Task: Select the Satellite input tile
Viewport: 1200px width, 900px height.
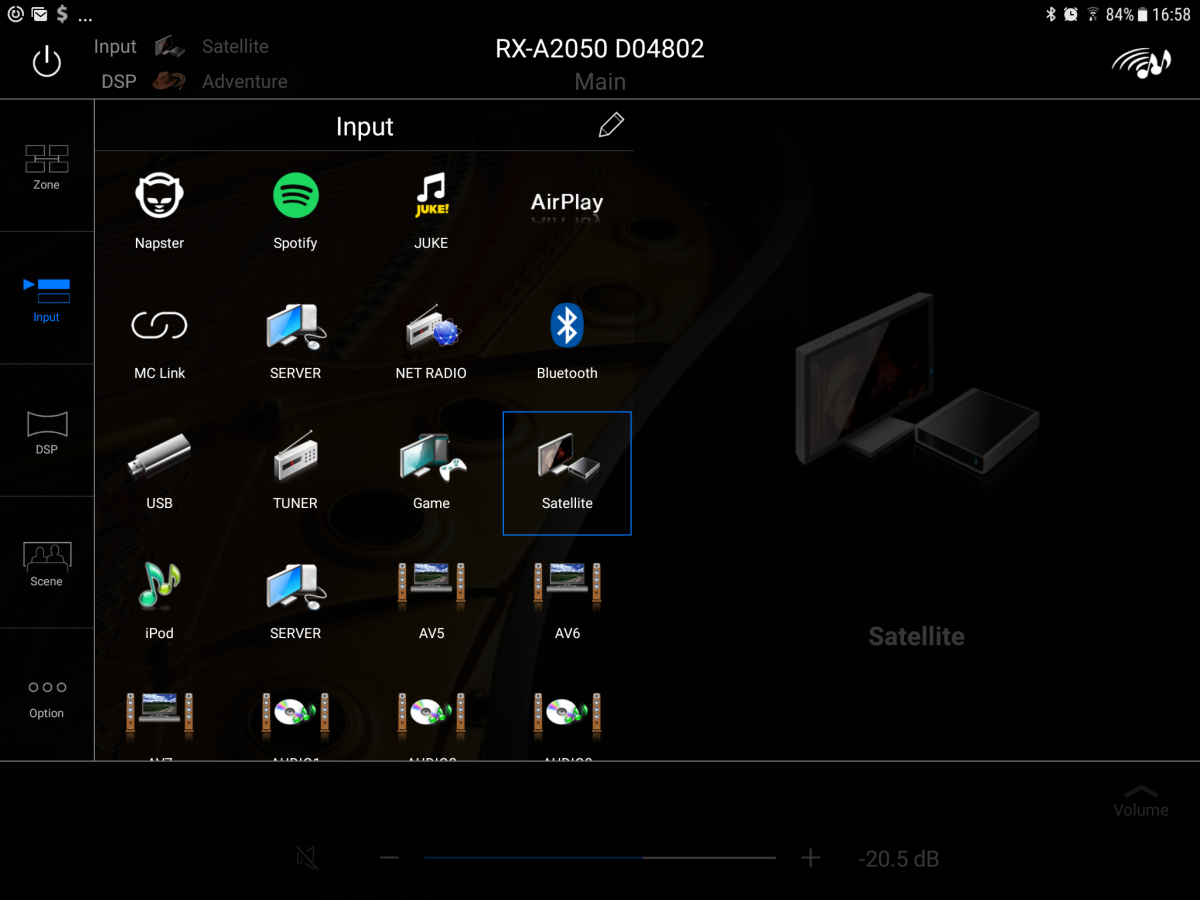Action: [567, 473]
